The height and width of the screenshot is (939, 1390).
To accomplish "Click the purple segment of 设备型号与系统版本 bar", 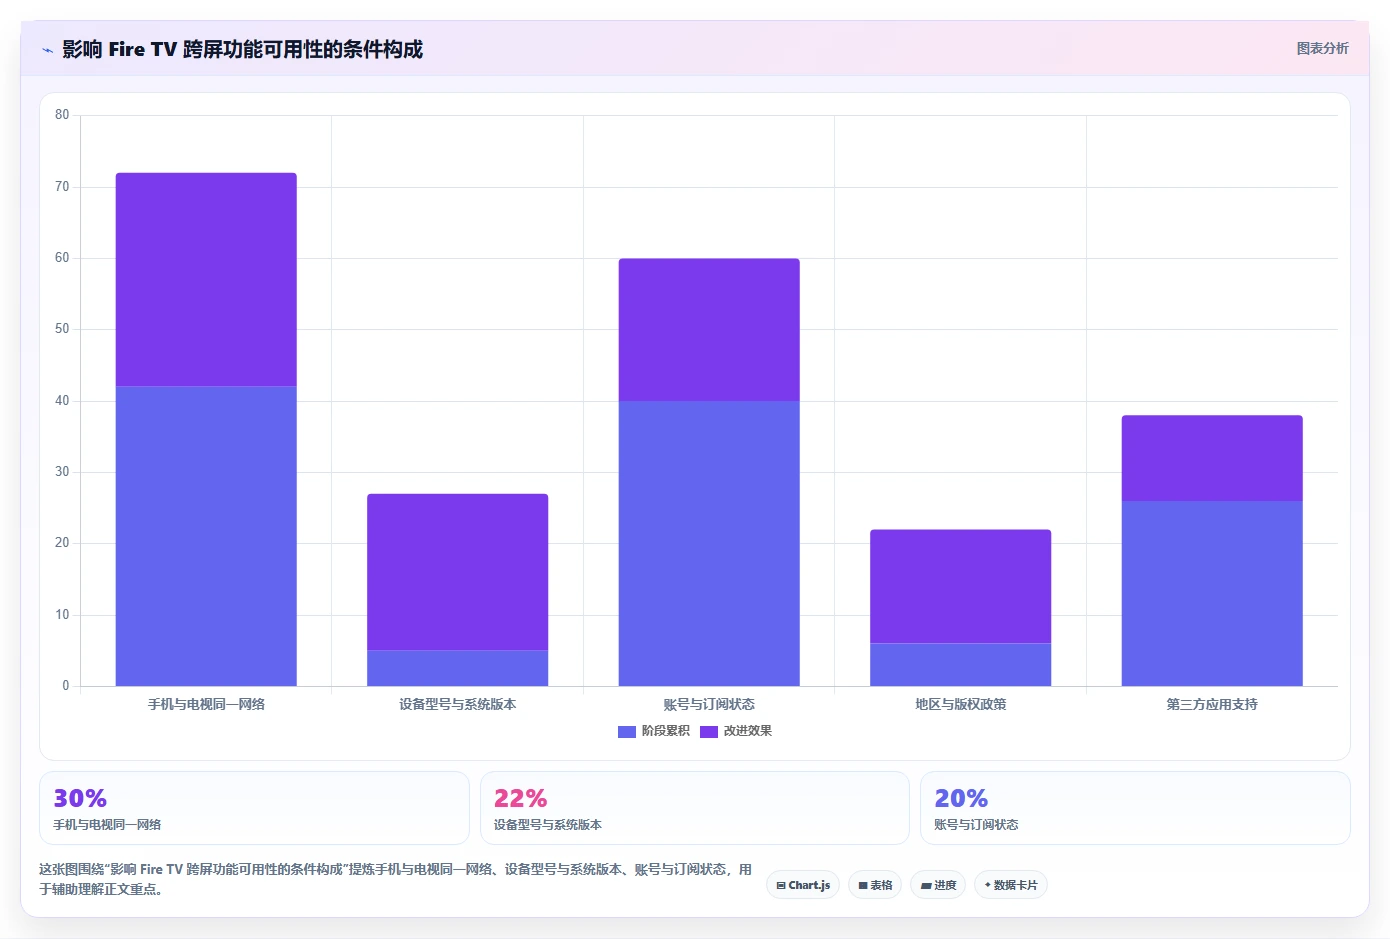I will 458,572.
